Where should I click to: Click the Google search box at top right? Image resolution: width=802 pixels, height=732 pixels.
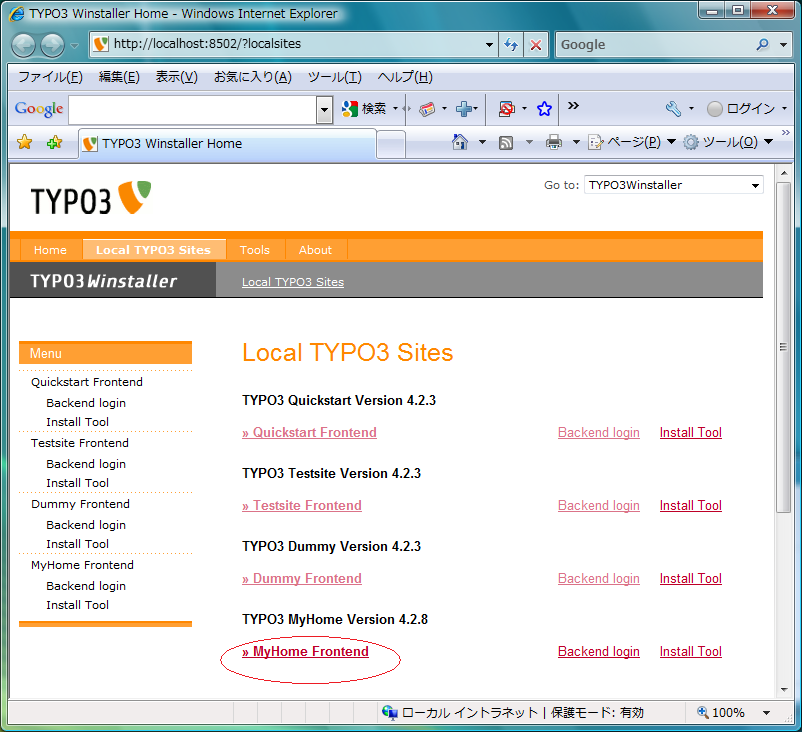[656, 45]
